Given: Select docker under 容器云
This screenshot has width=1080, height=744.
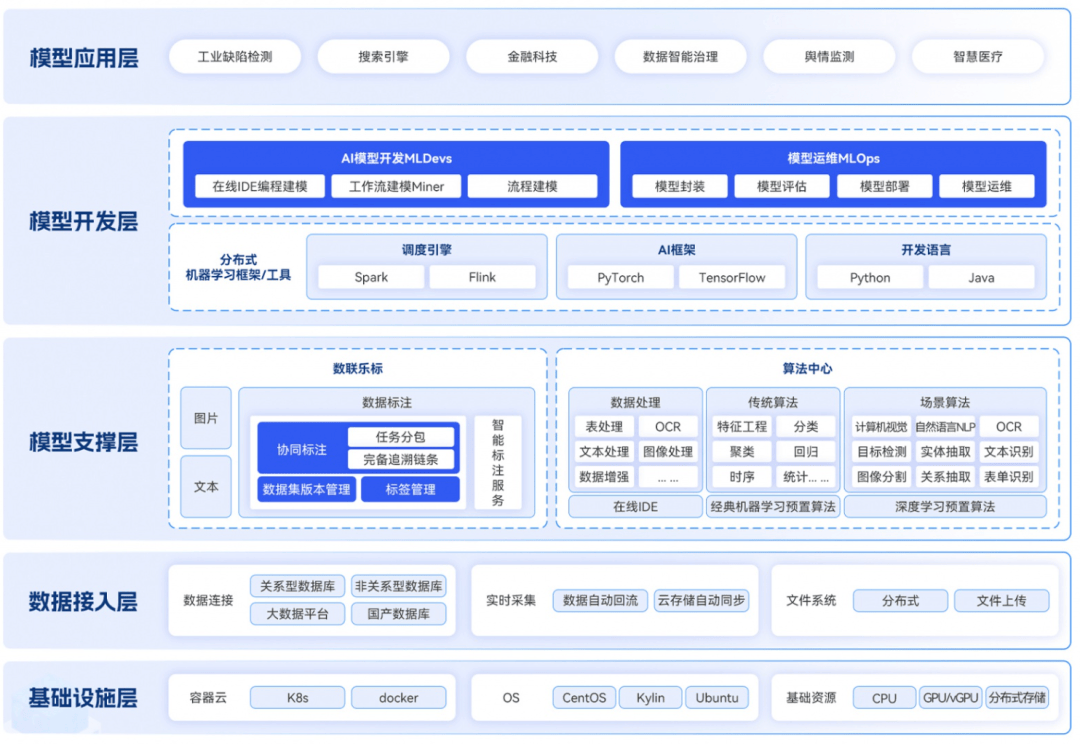Looking at the screenshot, I should coord(399,697).
